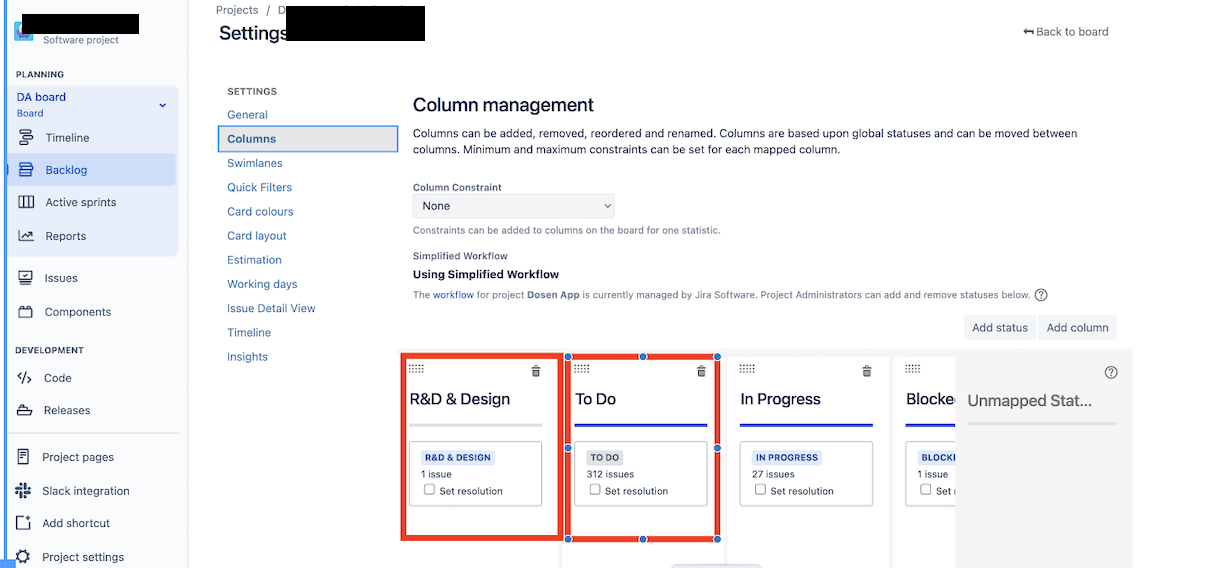Image resolution: width=1212 pixels, height=568 pixels.
Task: Click the Backlog icon in sidebar
Action: 26,170
